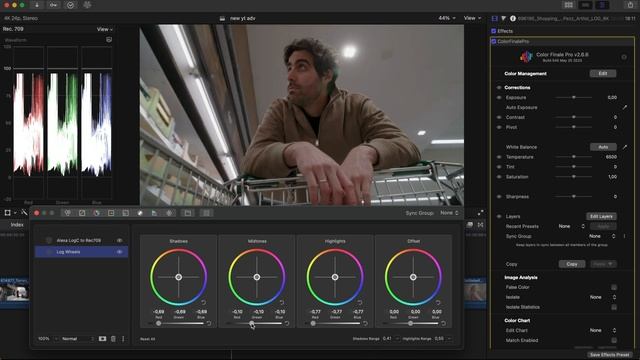Select the Log Wheels layer row
The image size is (640, 360).
(x=81, y=252)
